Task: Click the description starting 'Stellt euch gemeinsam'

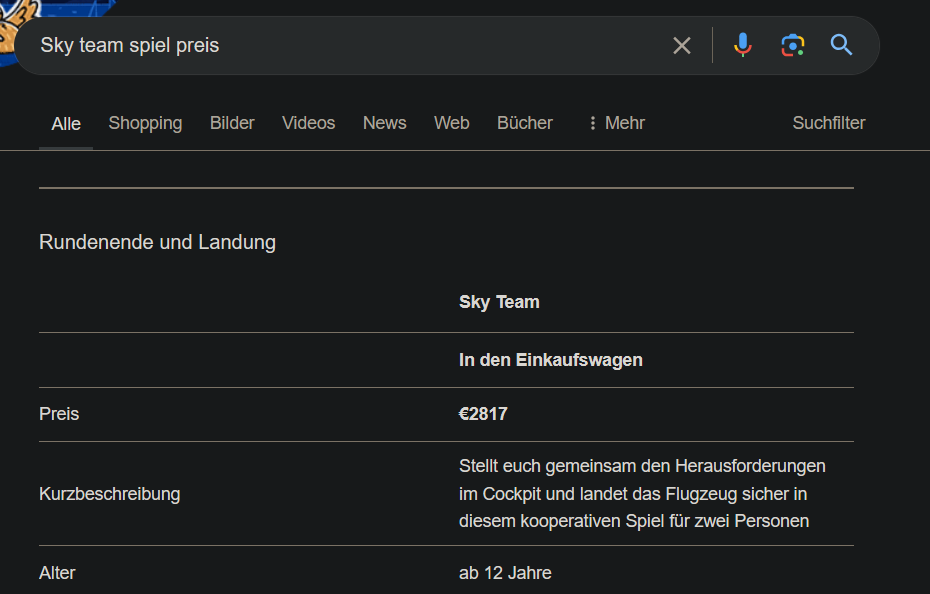Action: tap(642, 493)
